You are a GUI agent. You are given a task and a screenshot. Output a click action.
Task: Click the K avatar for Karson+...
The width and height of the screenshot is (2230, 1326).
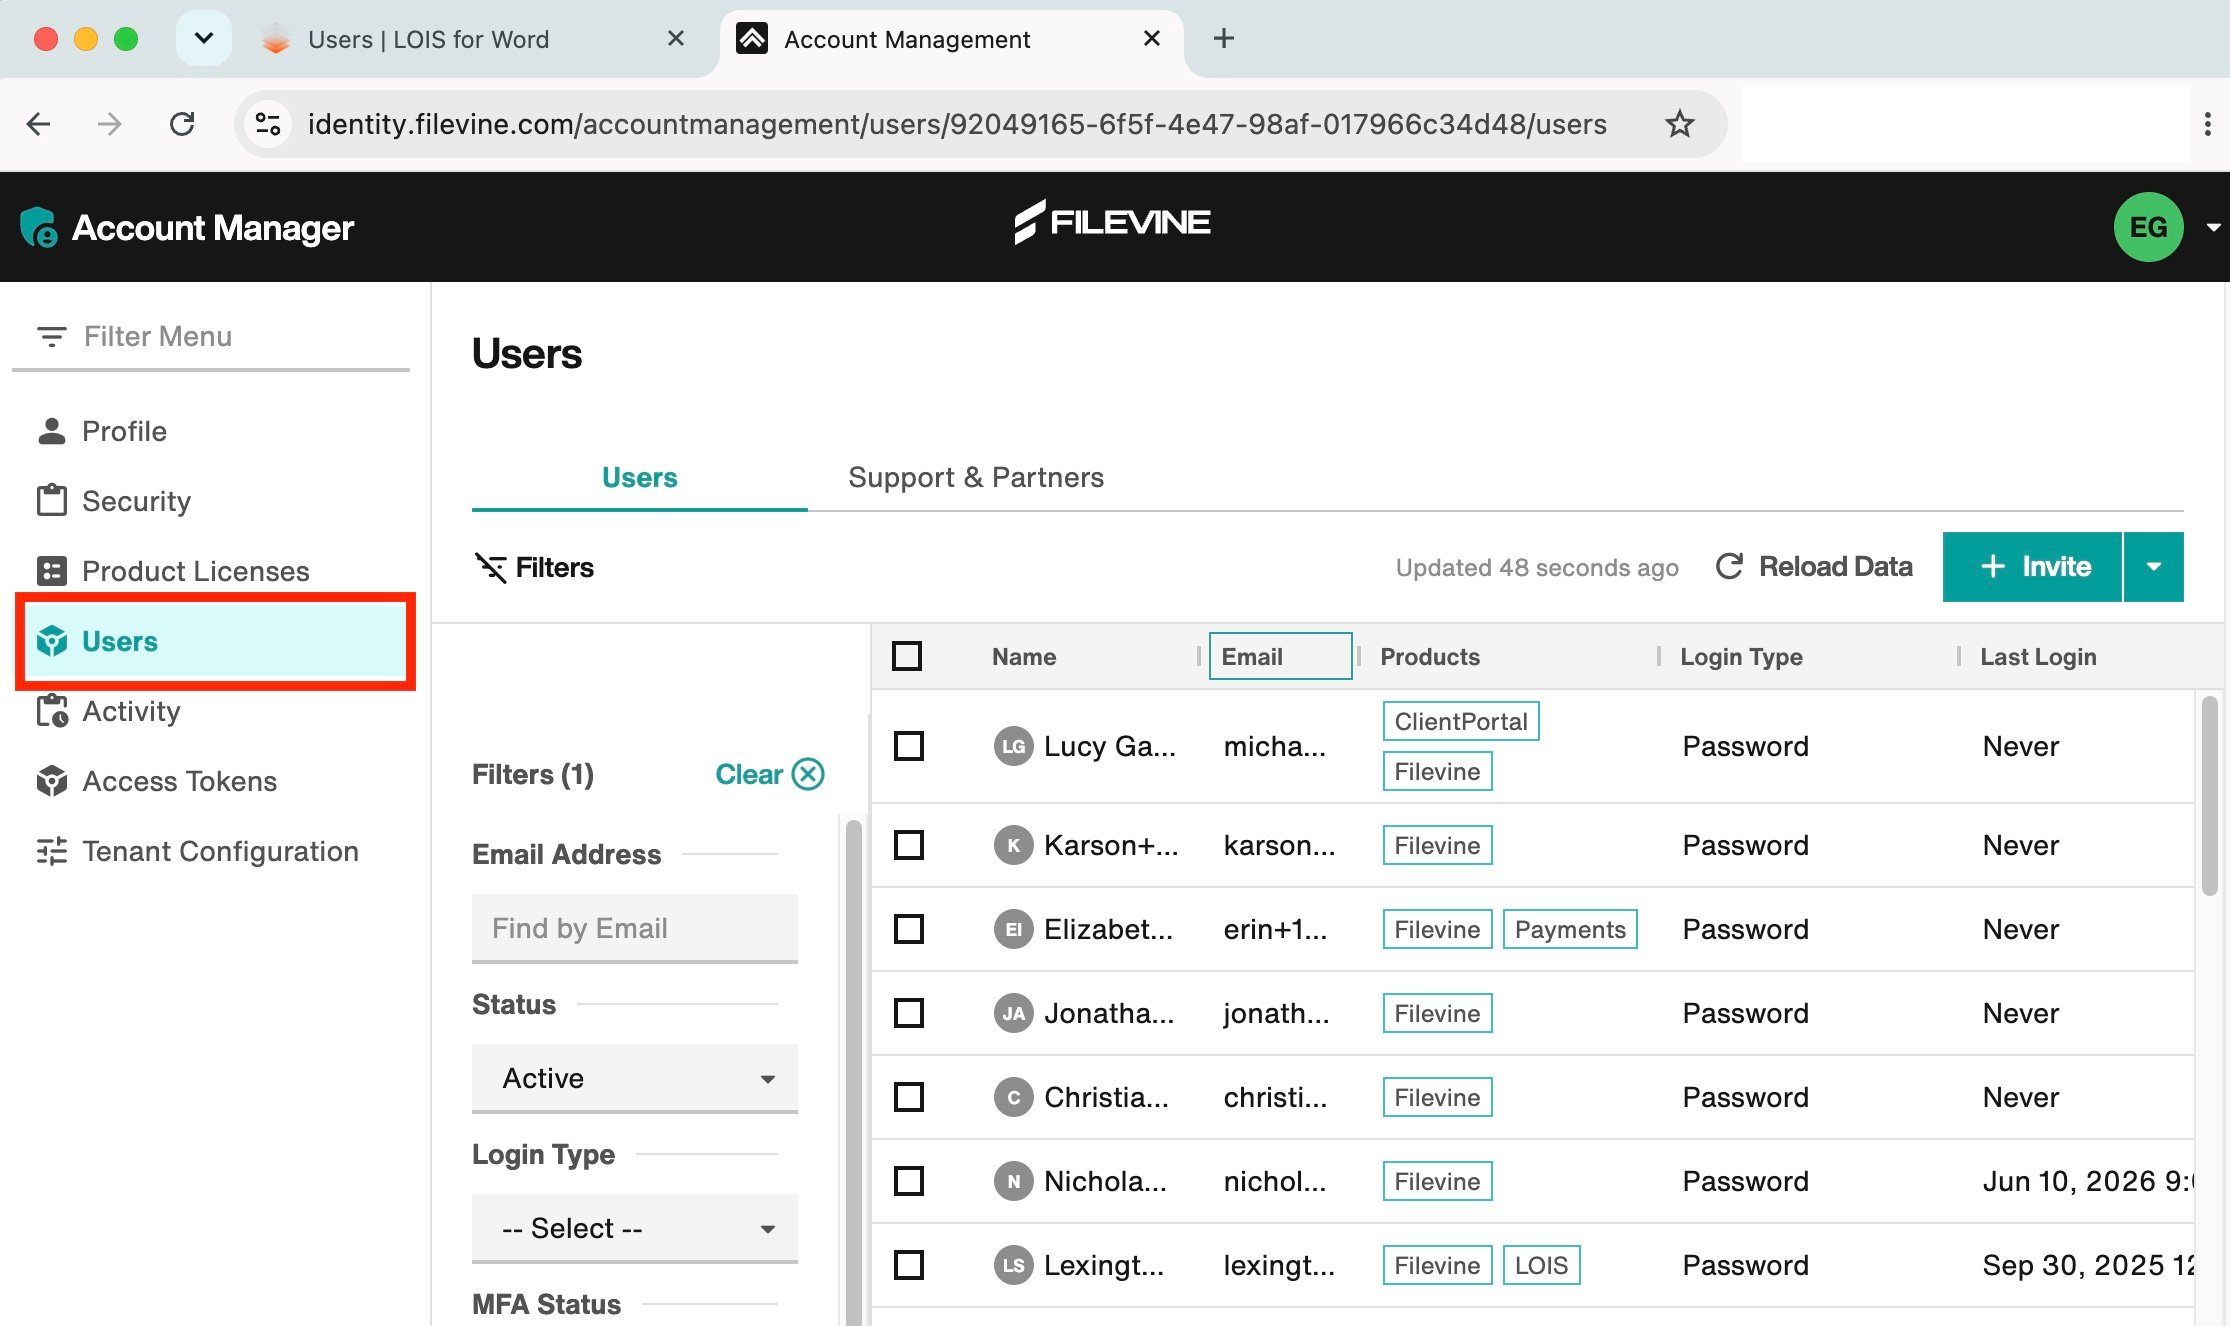coord(1013,845)
